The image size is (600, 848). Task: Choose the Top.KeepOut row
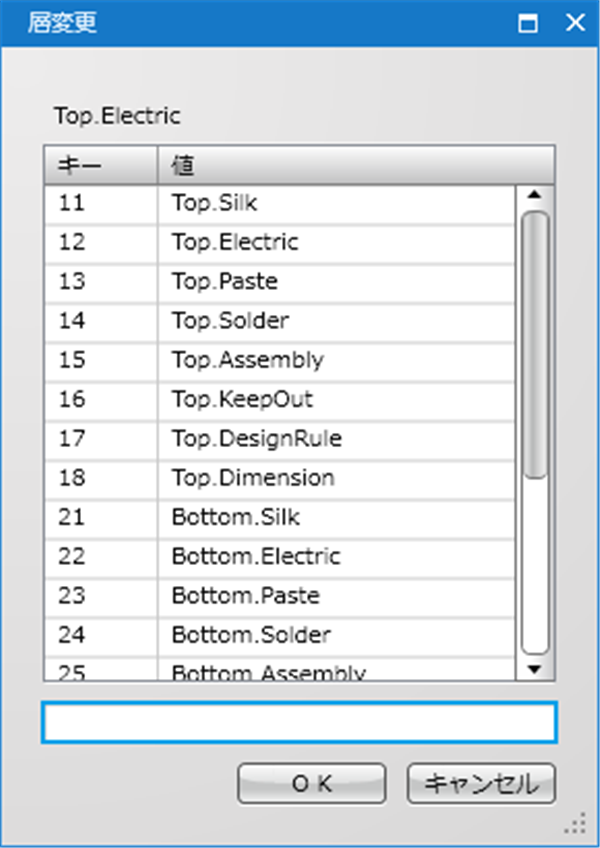(279, 400)
